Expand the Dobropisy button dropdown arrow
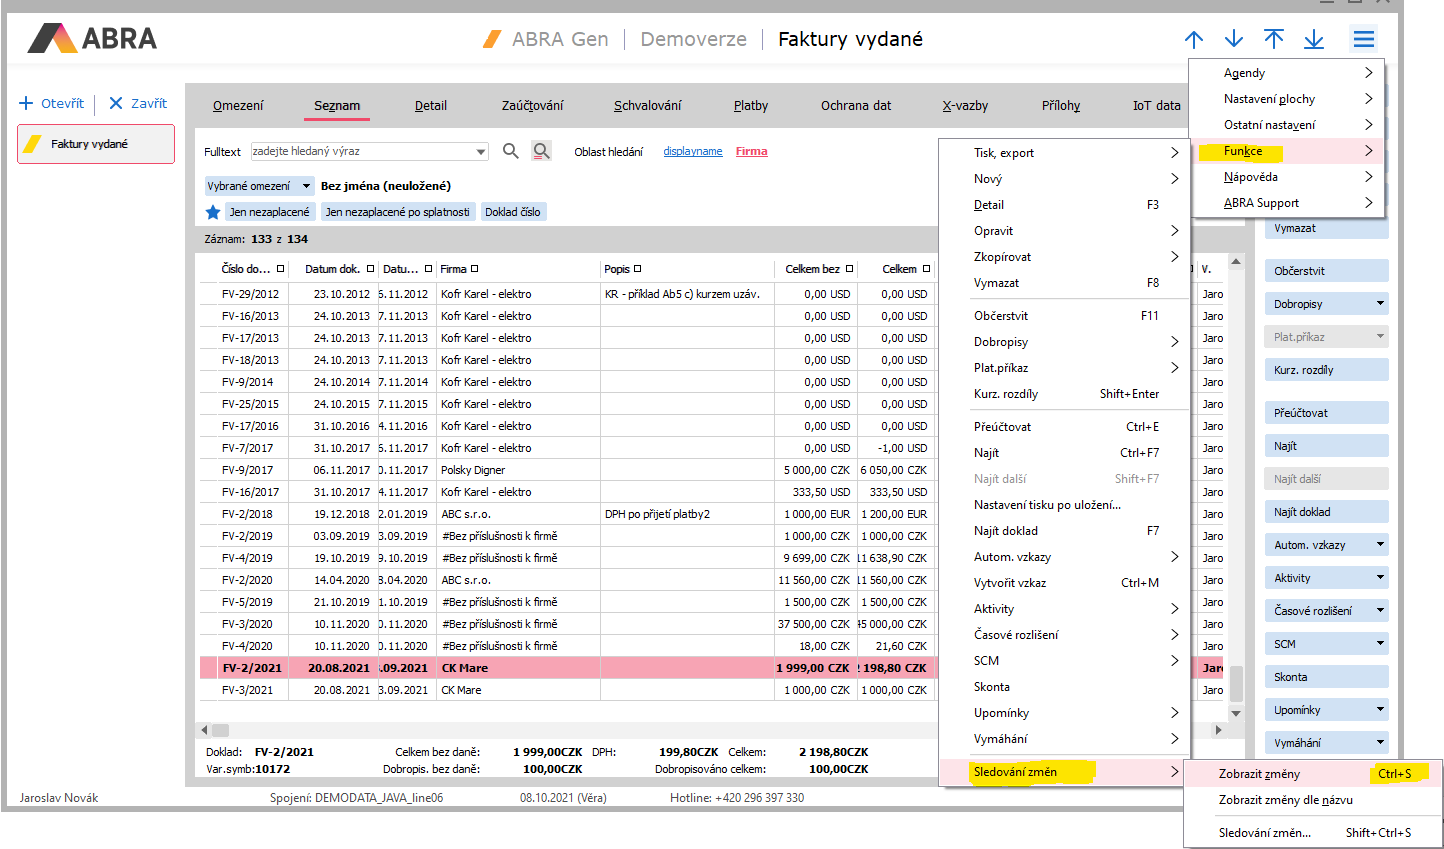This screenshot has width=1444, height=849. click(1380, 304)
